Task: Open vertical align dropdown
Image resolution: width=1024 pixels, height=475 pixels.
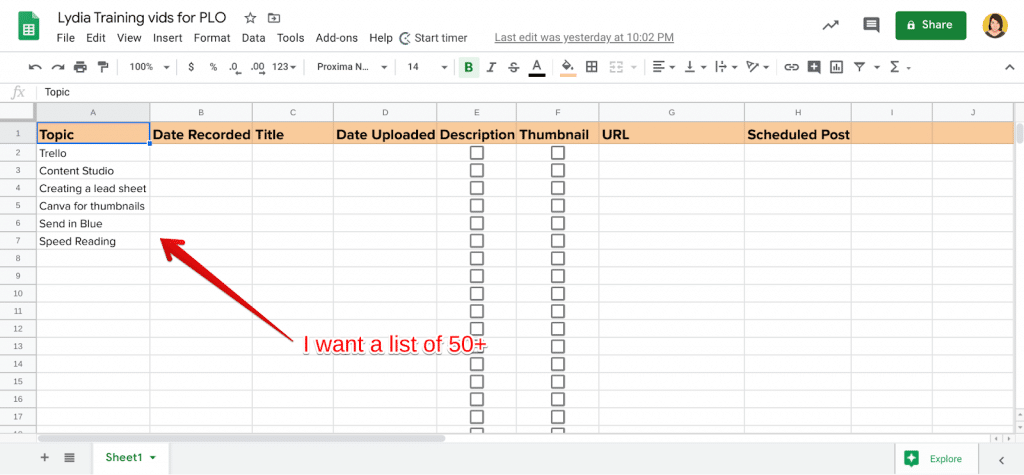Action: pos(695,67)
